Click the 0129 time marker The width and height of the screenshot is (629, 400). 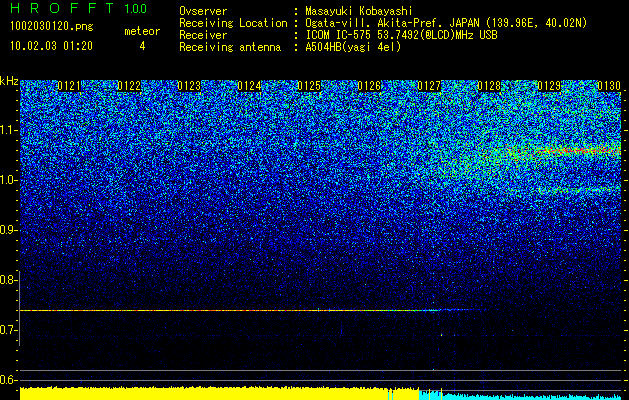tap(549, 86)
